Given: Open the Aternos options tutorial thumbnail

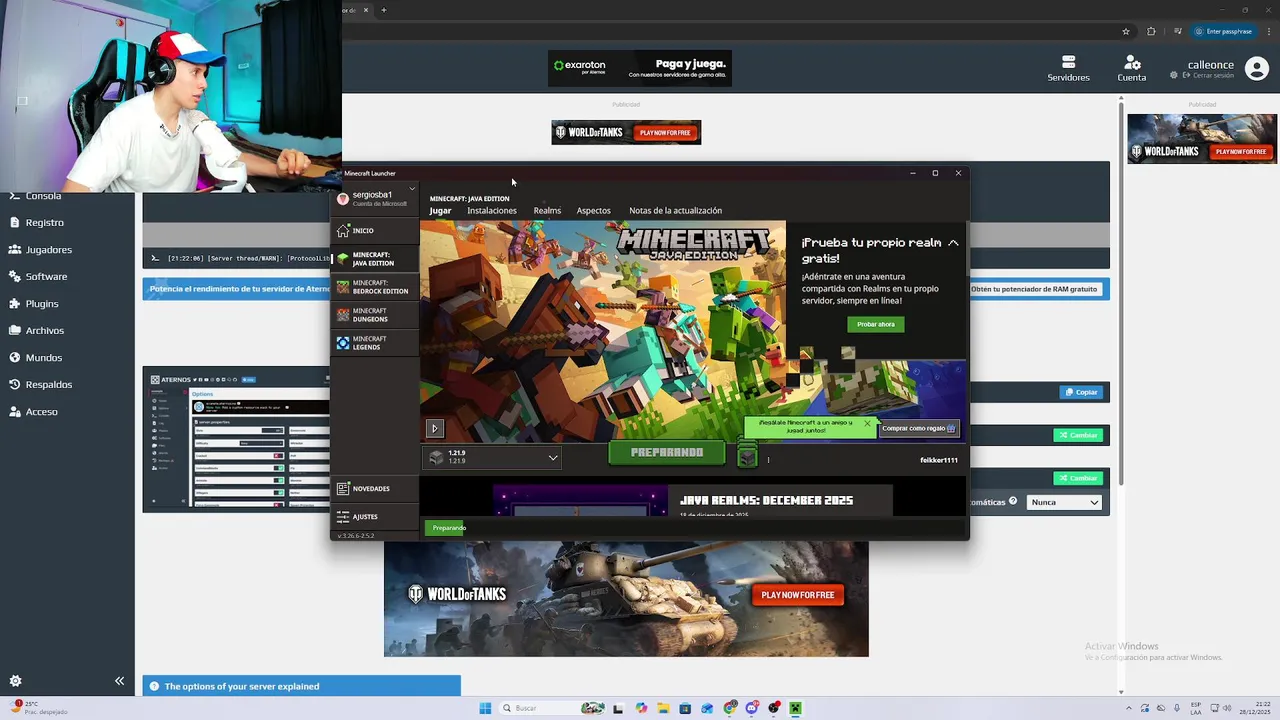Looking at the screenshot, I should point(236,440).
